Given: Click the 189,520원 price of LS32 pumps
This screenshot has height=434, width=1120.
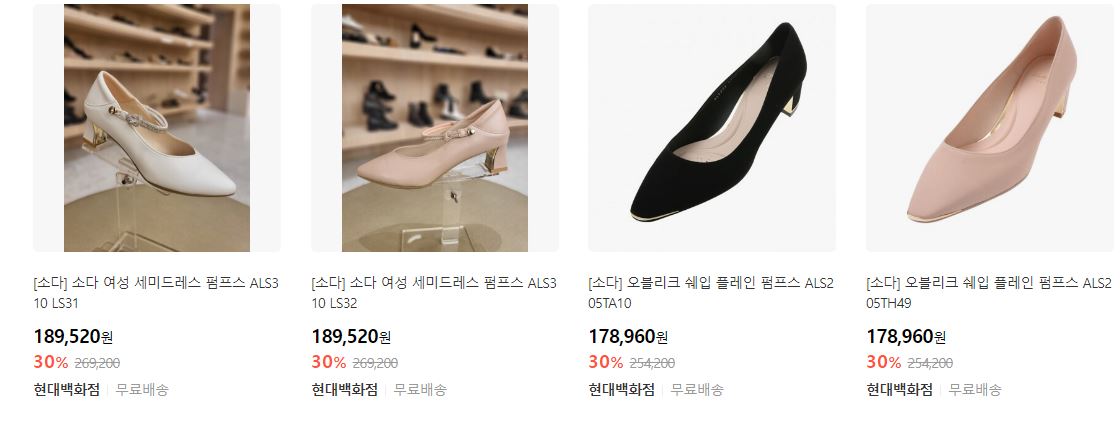Looking at the screenshot, I should pos(351,336).
